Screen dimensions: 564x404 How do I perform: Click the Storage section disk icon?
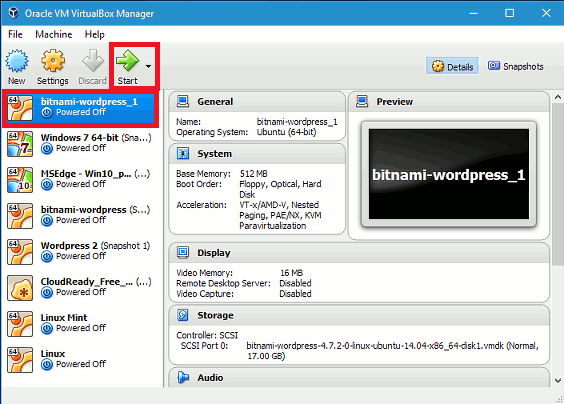[x=183, y=315]
